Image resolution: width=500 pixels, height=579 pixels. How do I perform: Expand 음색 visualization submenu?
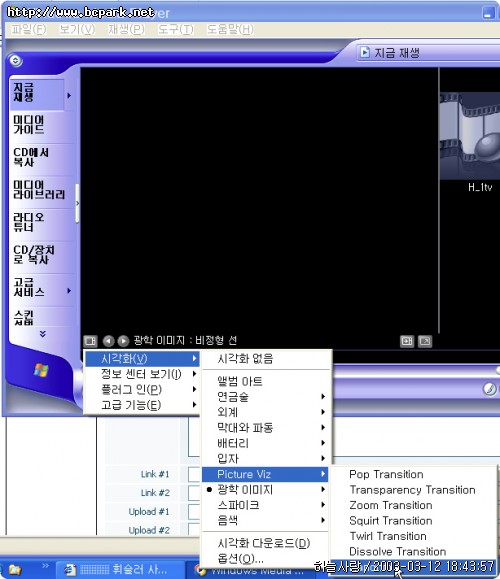click(266, 520)
